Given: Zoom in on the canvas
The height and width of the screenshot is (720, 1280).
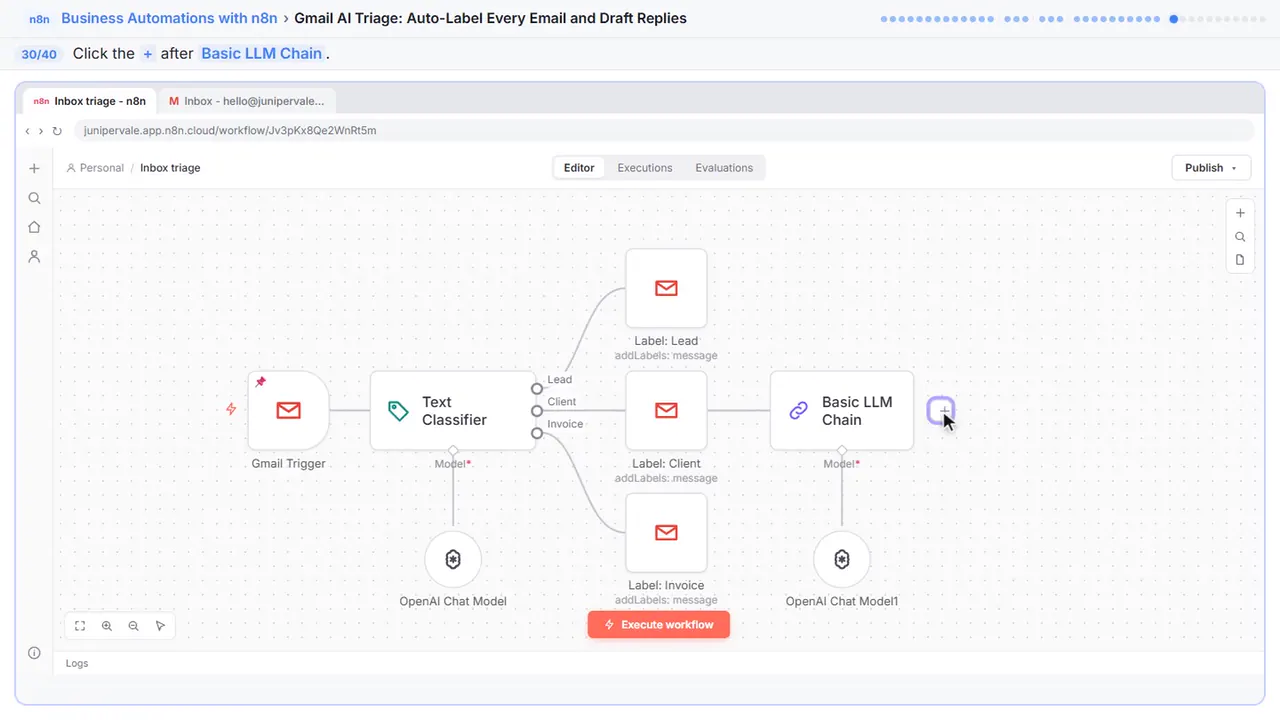Looking at the screenshot, I should point(107,626).
